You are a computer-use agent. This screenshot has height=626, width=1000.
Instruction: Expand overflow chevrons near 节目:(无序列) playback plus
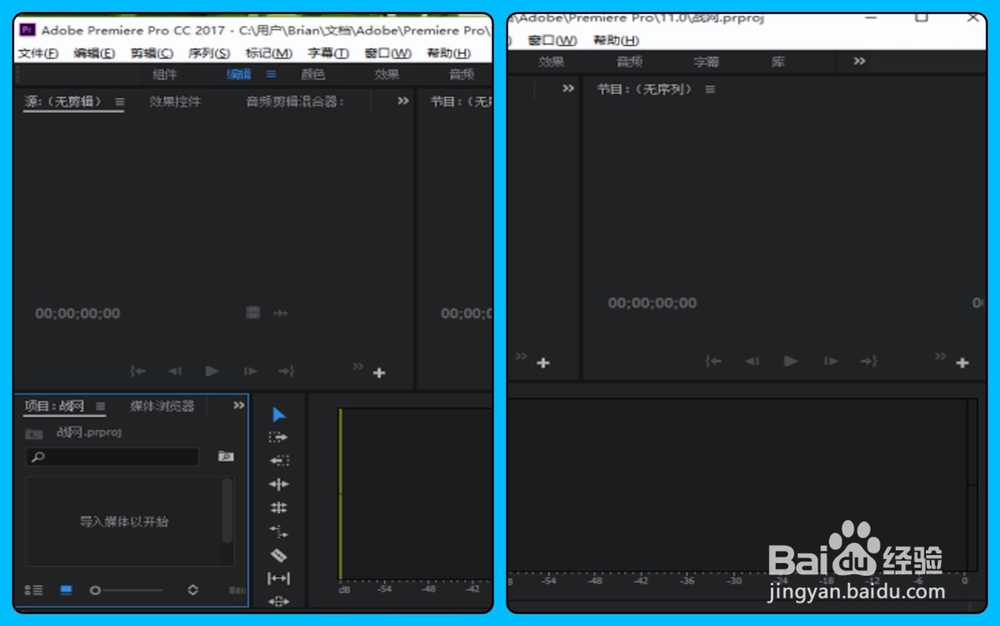pyautogui.click(x=940, y=356)
